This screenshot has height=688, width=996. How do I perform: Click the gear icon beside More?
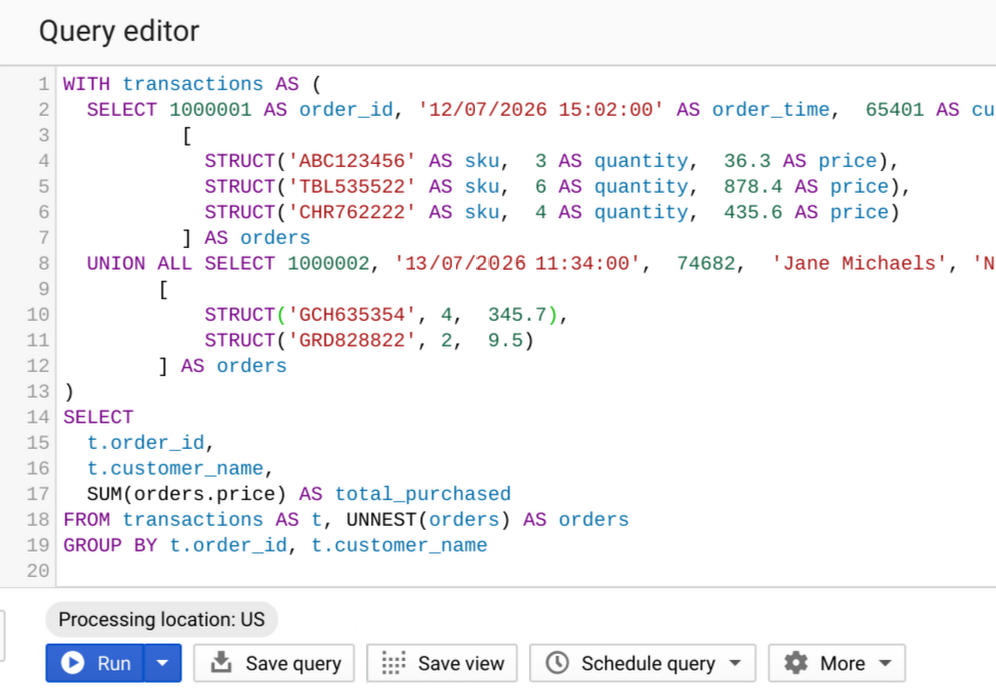point(795,663)
